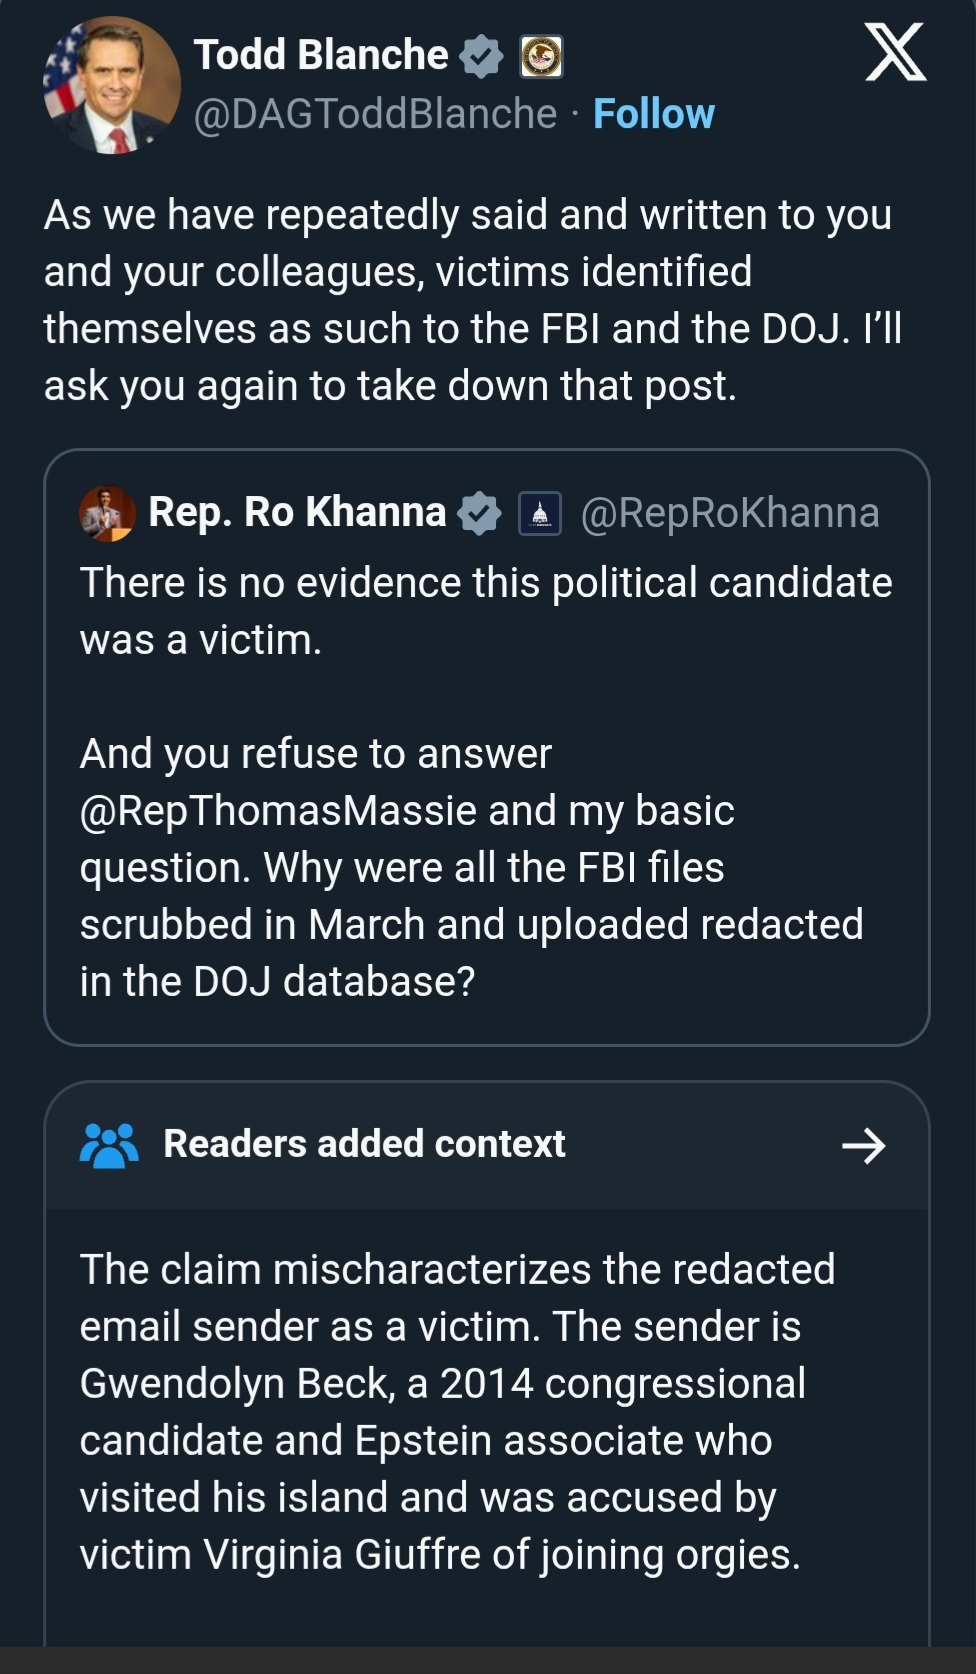
Task: Click Ro Khanna's blue verified badge
Action: 479,513
